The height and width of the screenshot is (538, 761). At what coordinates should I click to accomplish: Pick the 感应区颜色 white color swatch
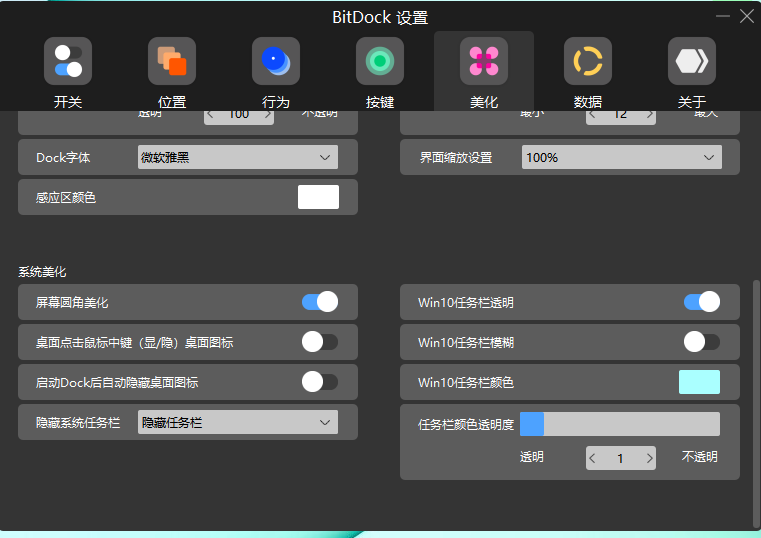point(318,197)
